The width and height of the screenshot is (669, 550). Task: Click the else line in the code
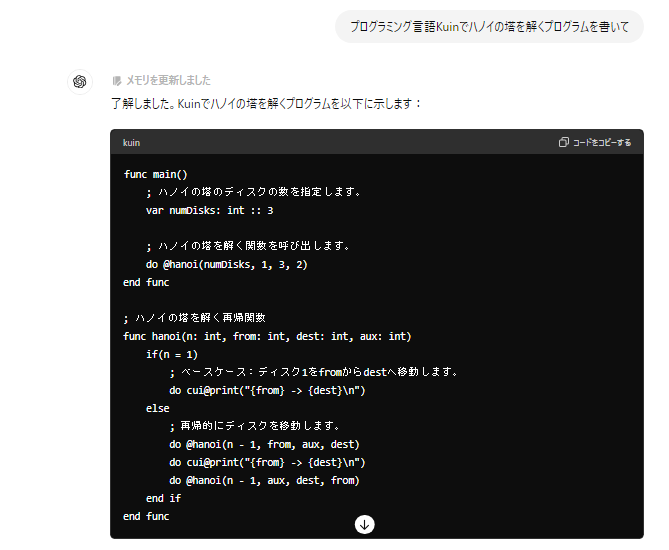click(x=157, y=409)
